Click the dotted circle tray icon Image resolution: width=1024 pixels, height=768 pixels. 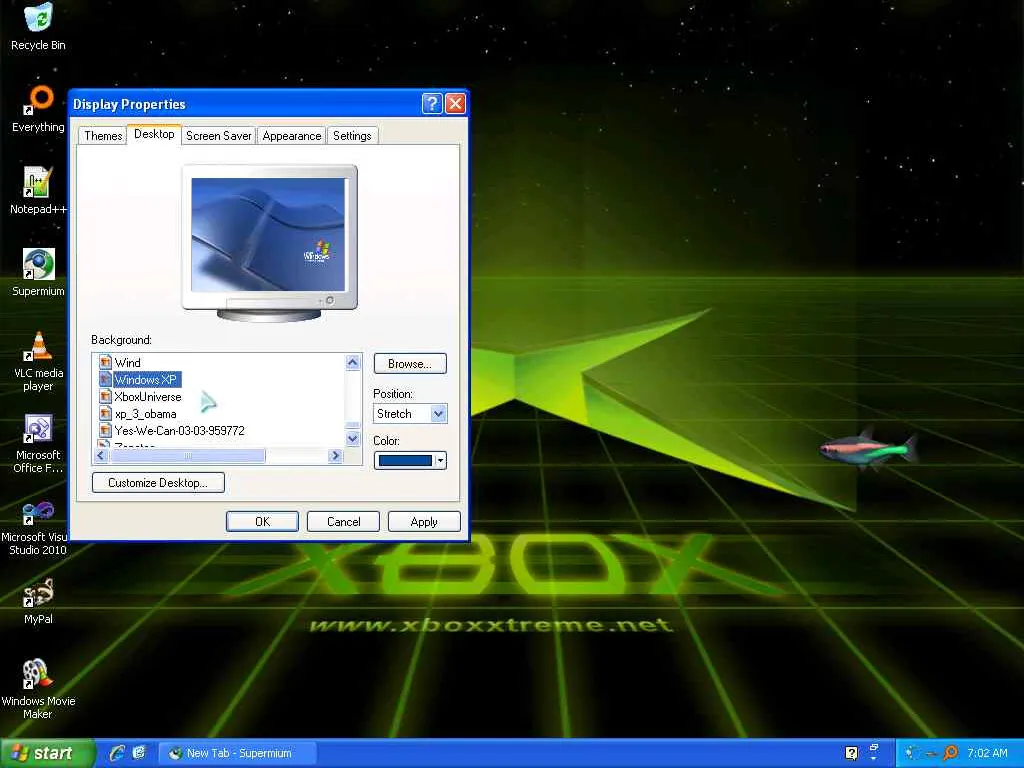pyautogui.click(x=912, y=753)
